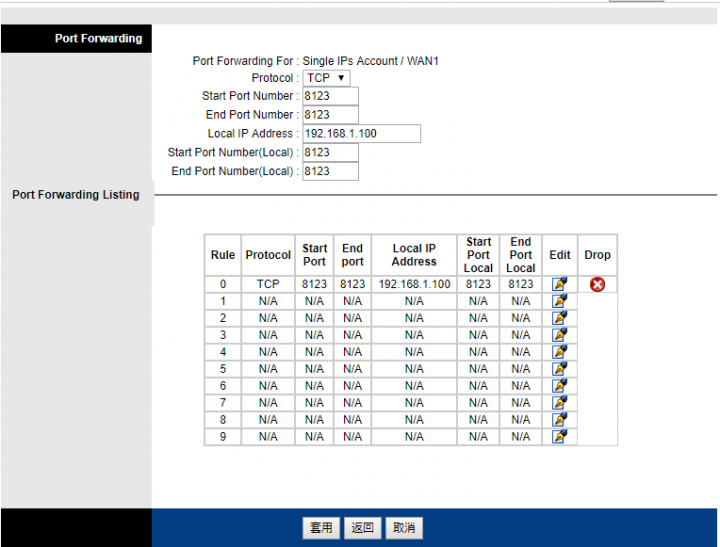The width and height of the screenshot is (720, 547).
Task: Select the Port Forwarding Listing sidebar label
Action: (x=76, y=195)
